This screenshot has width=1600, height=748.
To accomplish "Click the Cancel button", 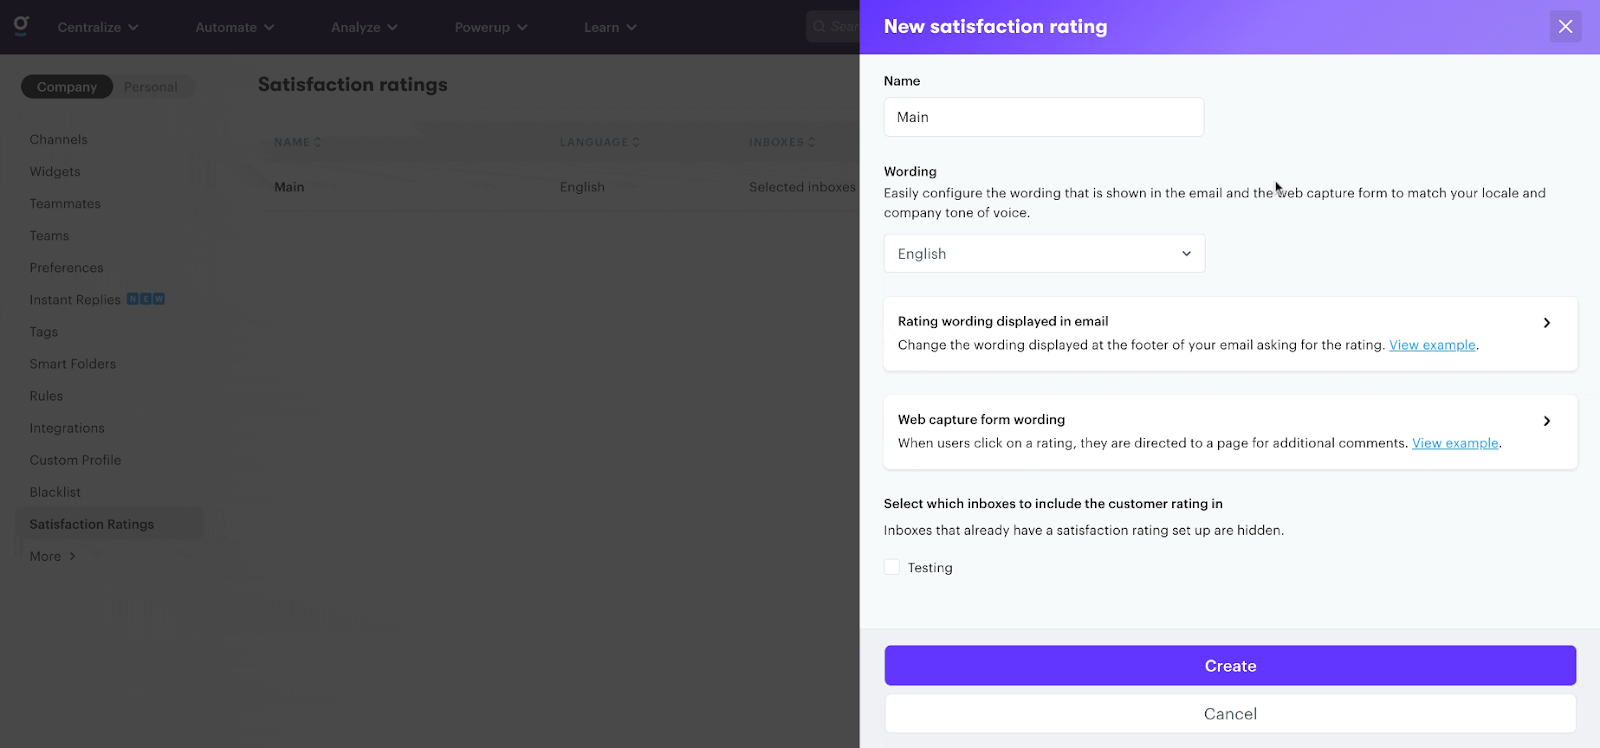I will click(x=1230, y=714).
